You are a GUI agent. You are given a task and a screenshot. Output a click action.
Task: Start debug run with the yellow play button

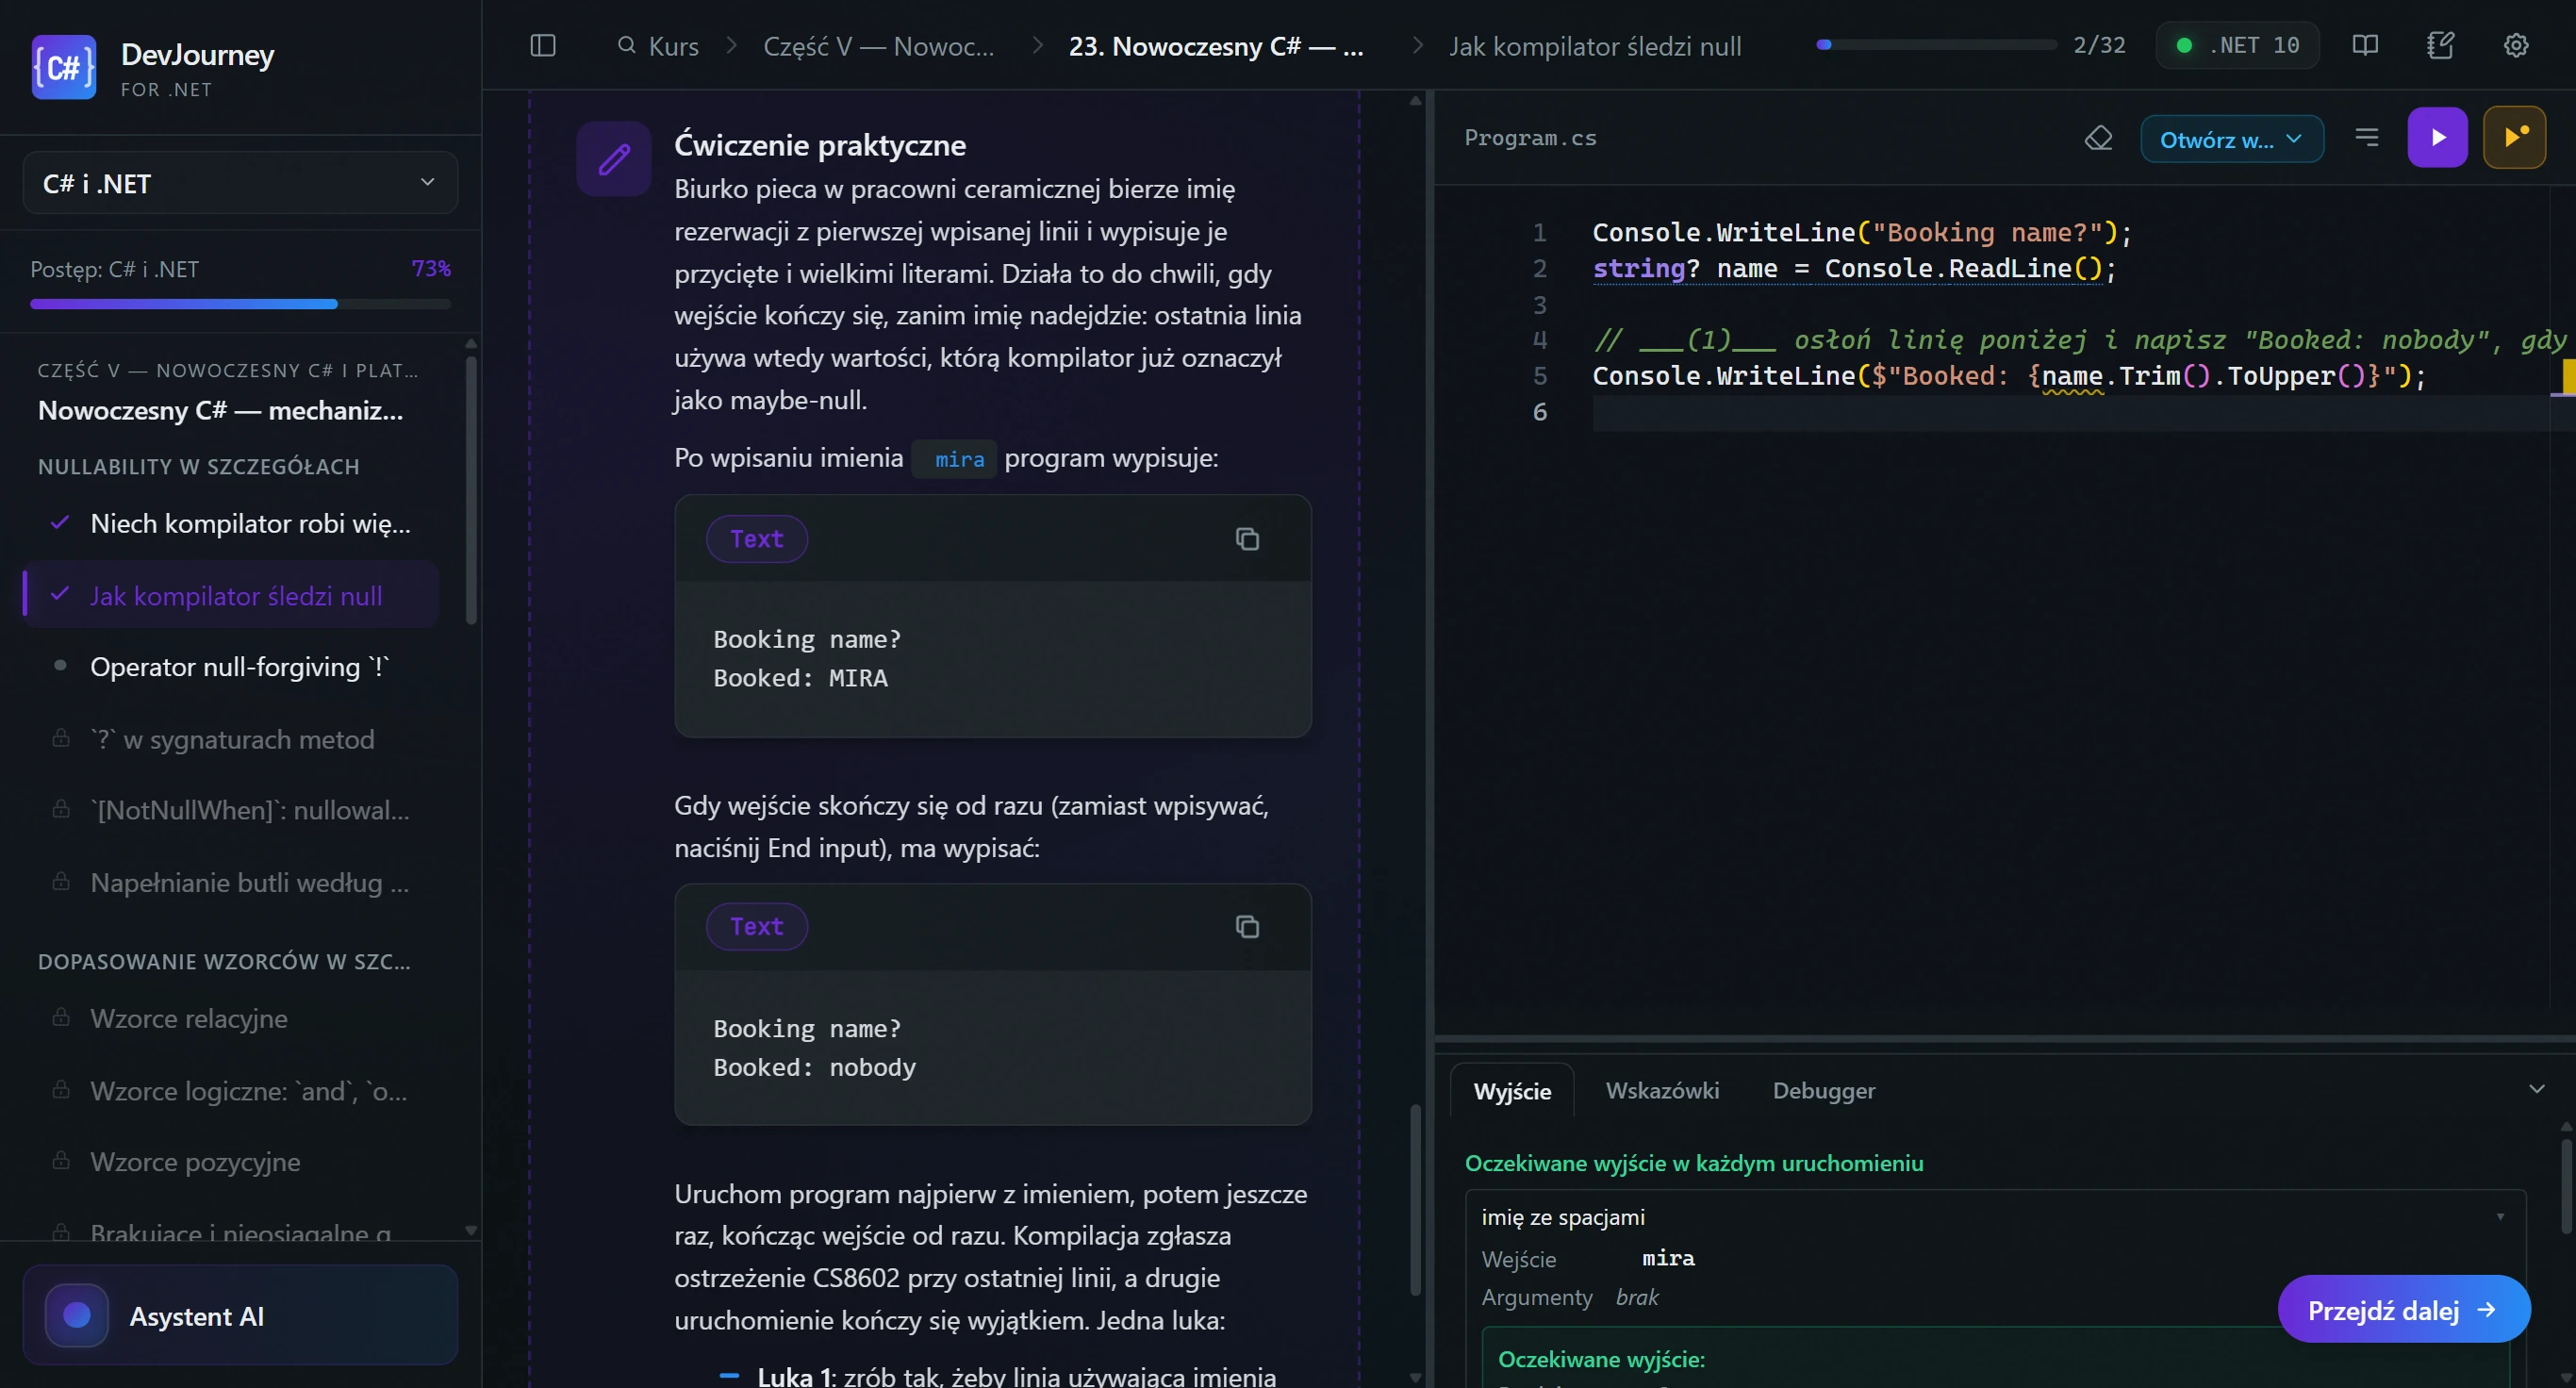point(2514,138)
